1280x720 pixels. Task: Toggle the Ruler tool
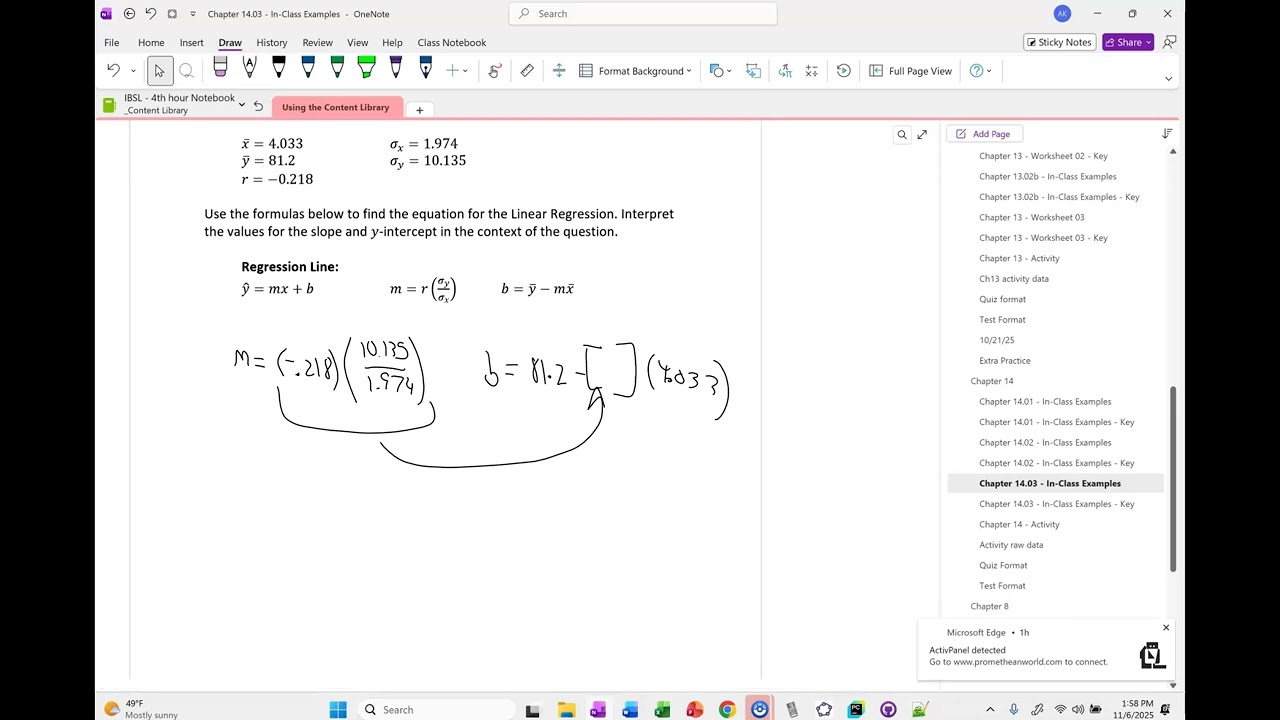527,71
